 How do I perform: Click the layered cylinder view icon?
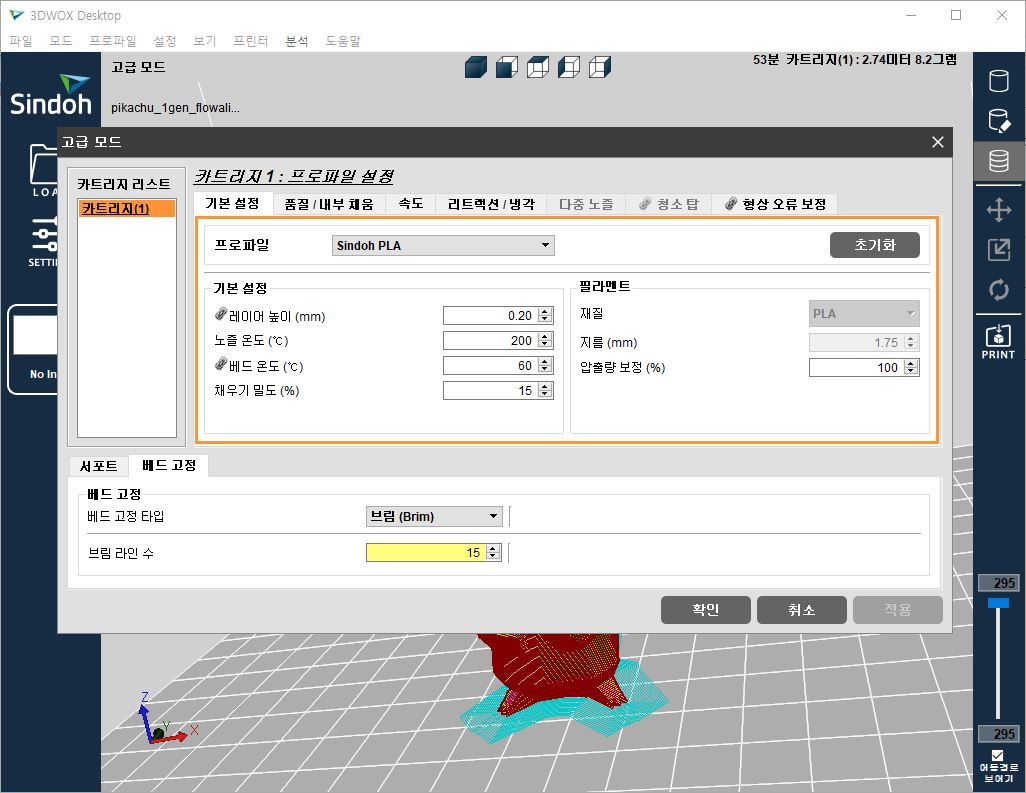(999, 161)
